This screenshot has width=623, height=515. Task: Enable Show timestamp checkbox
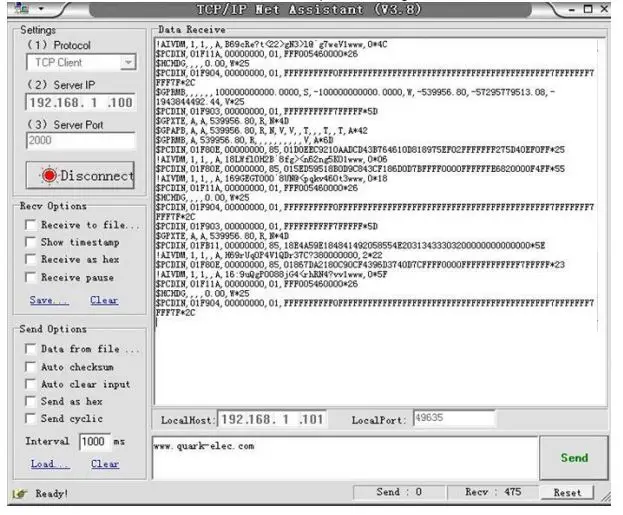point(31,242)
